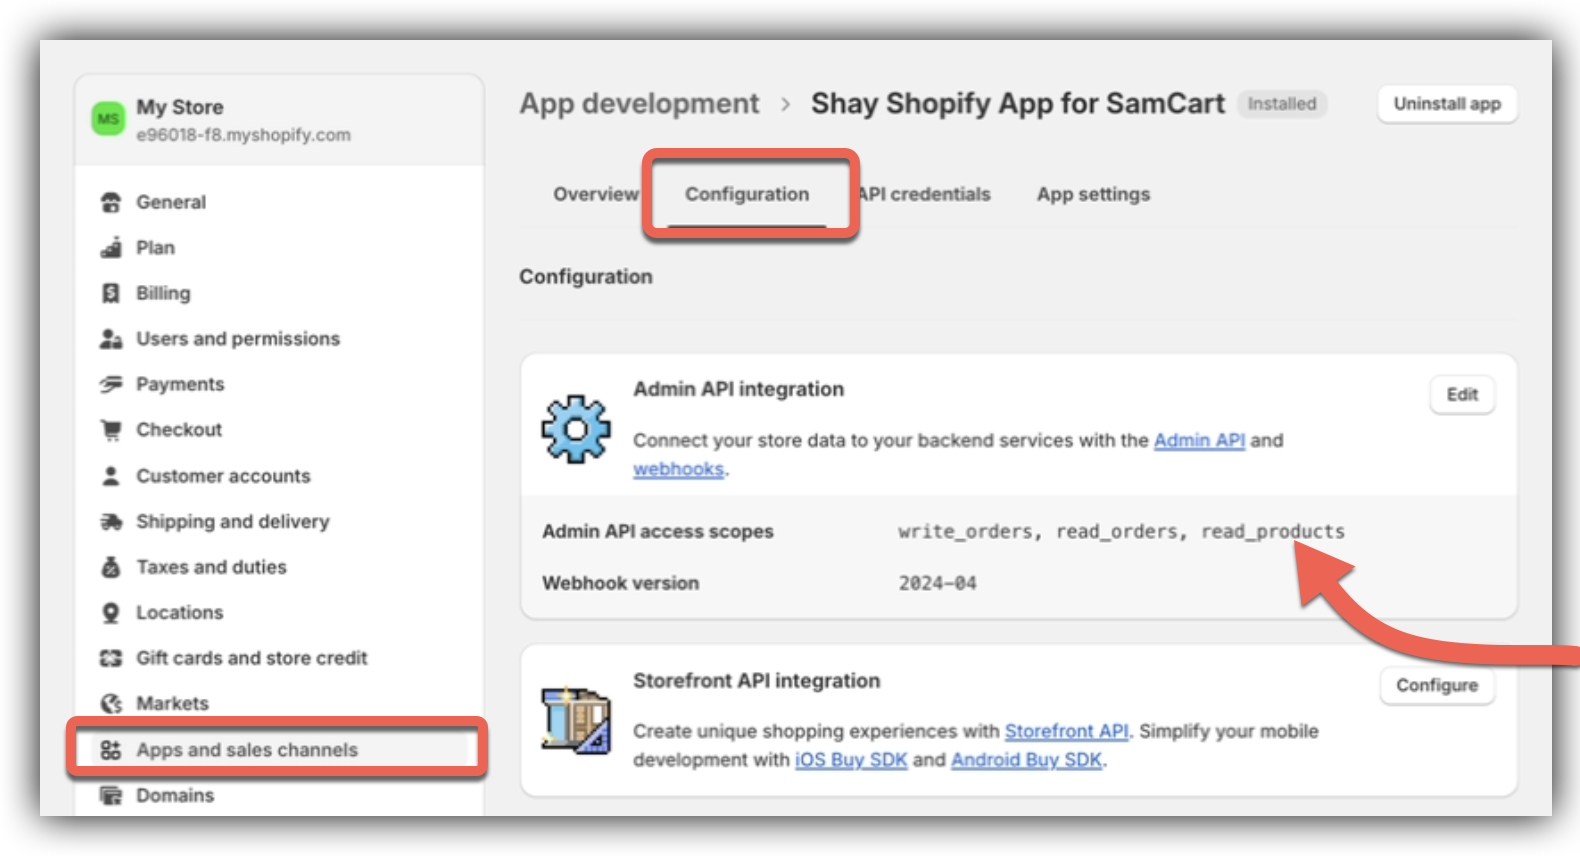Go back to App development breadcrumb
Screen dimensions: 1580x856
pos(639,103)
